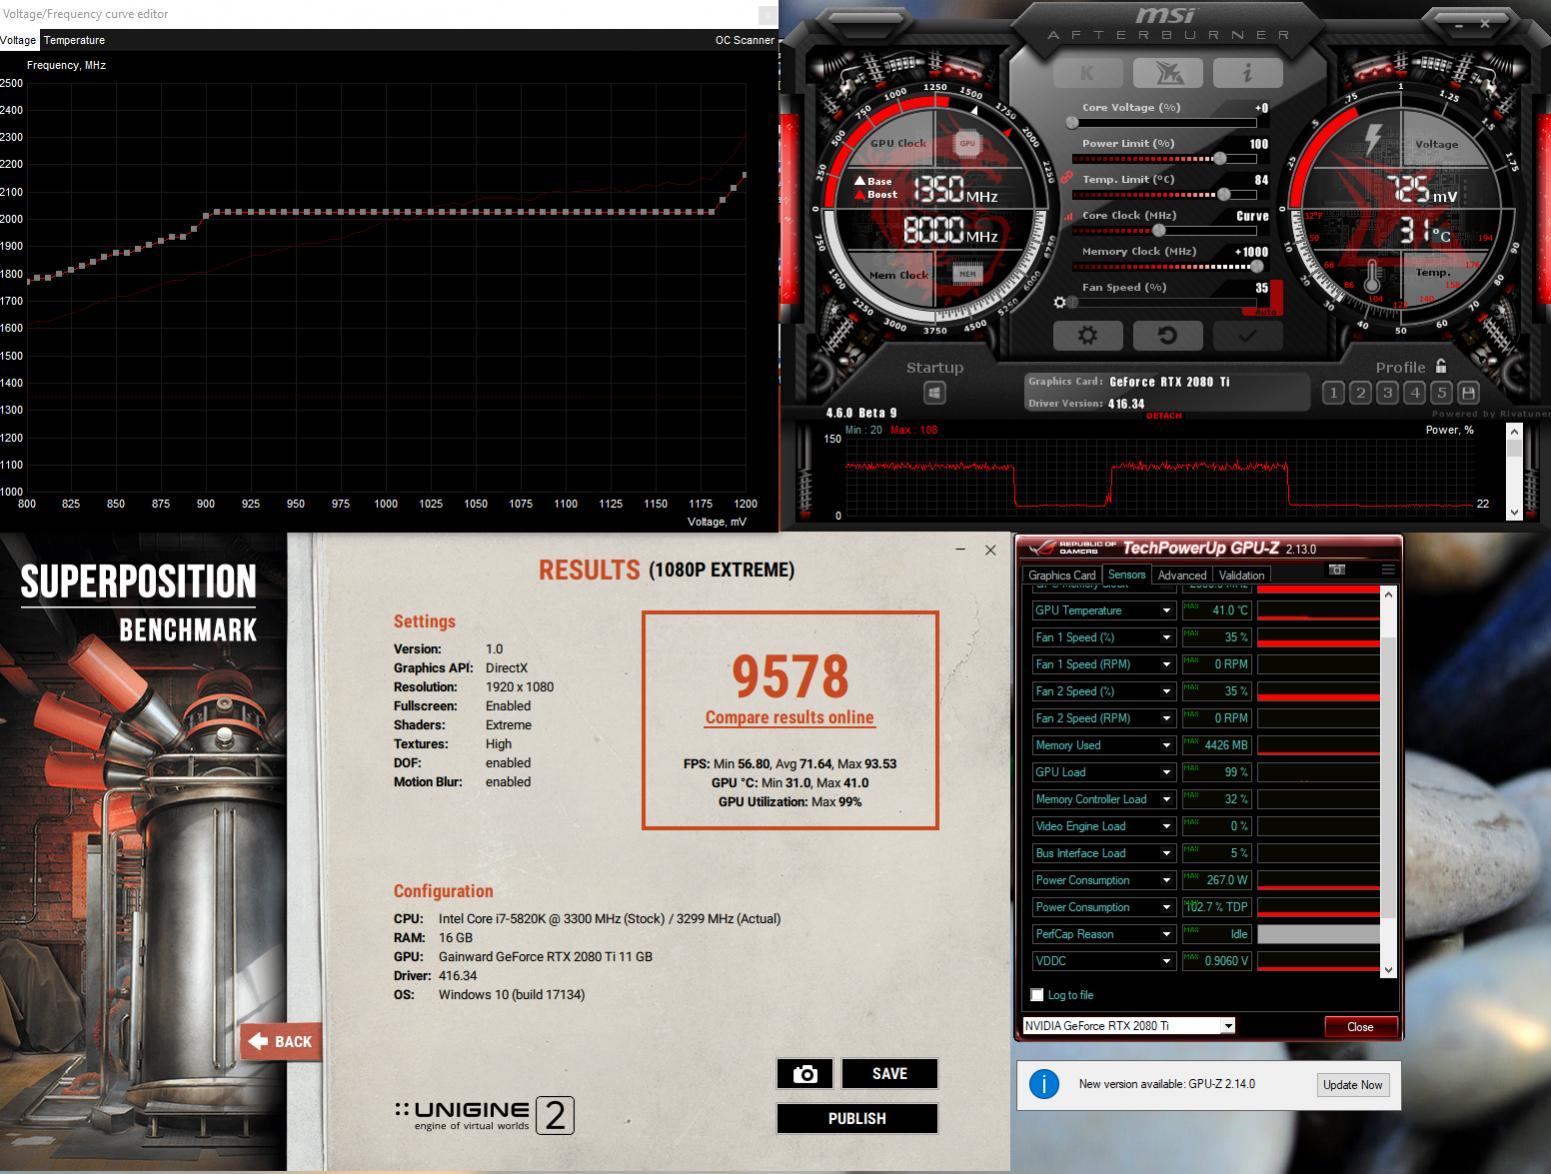The image size is (1551, 1174).
Task: Open Afterburner Kombustor K button
Action: coord(1087,73)
